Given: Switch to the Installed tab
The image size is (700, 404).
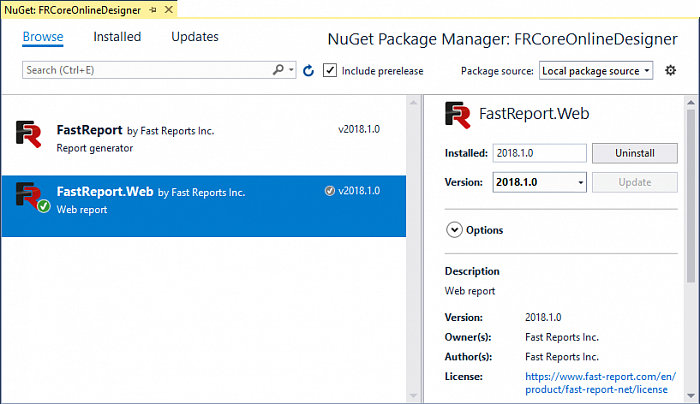Looking at the screenshot, I should 117,37.
